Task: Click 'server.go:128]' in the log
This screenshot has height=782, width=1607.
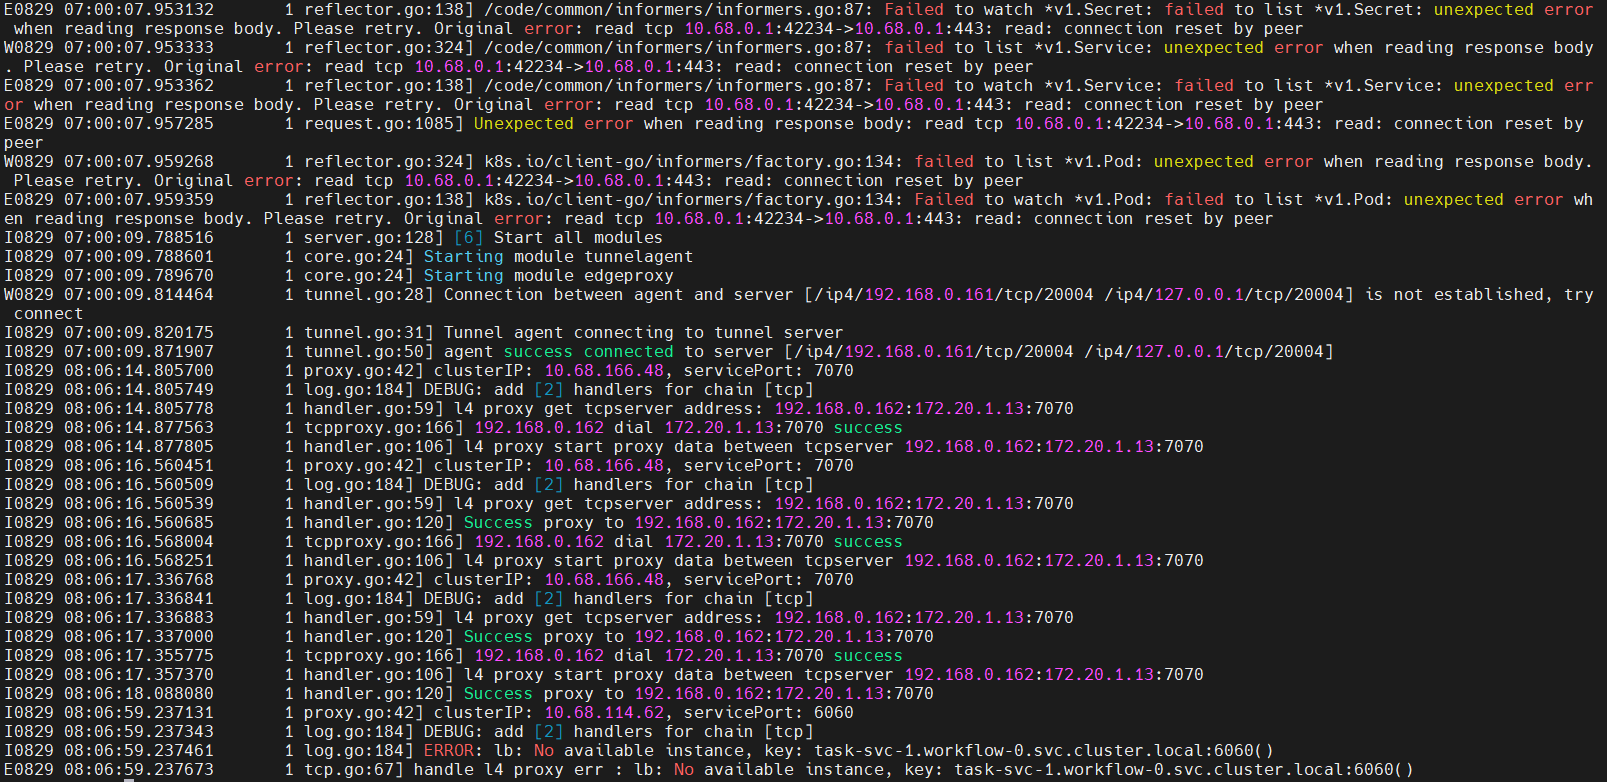Action: pyautogui.click(x=374, y=238)
